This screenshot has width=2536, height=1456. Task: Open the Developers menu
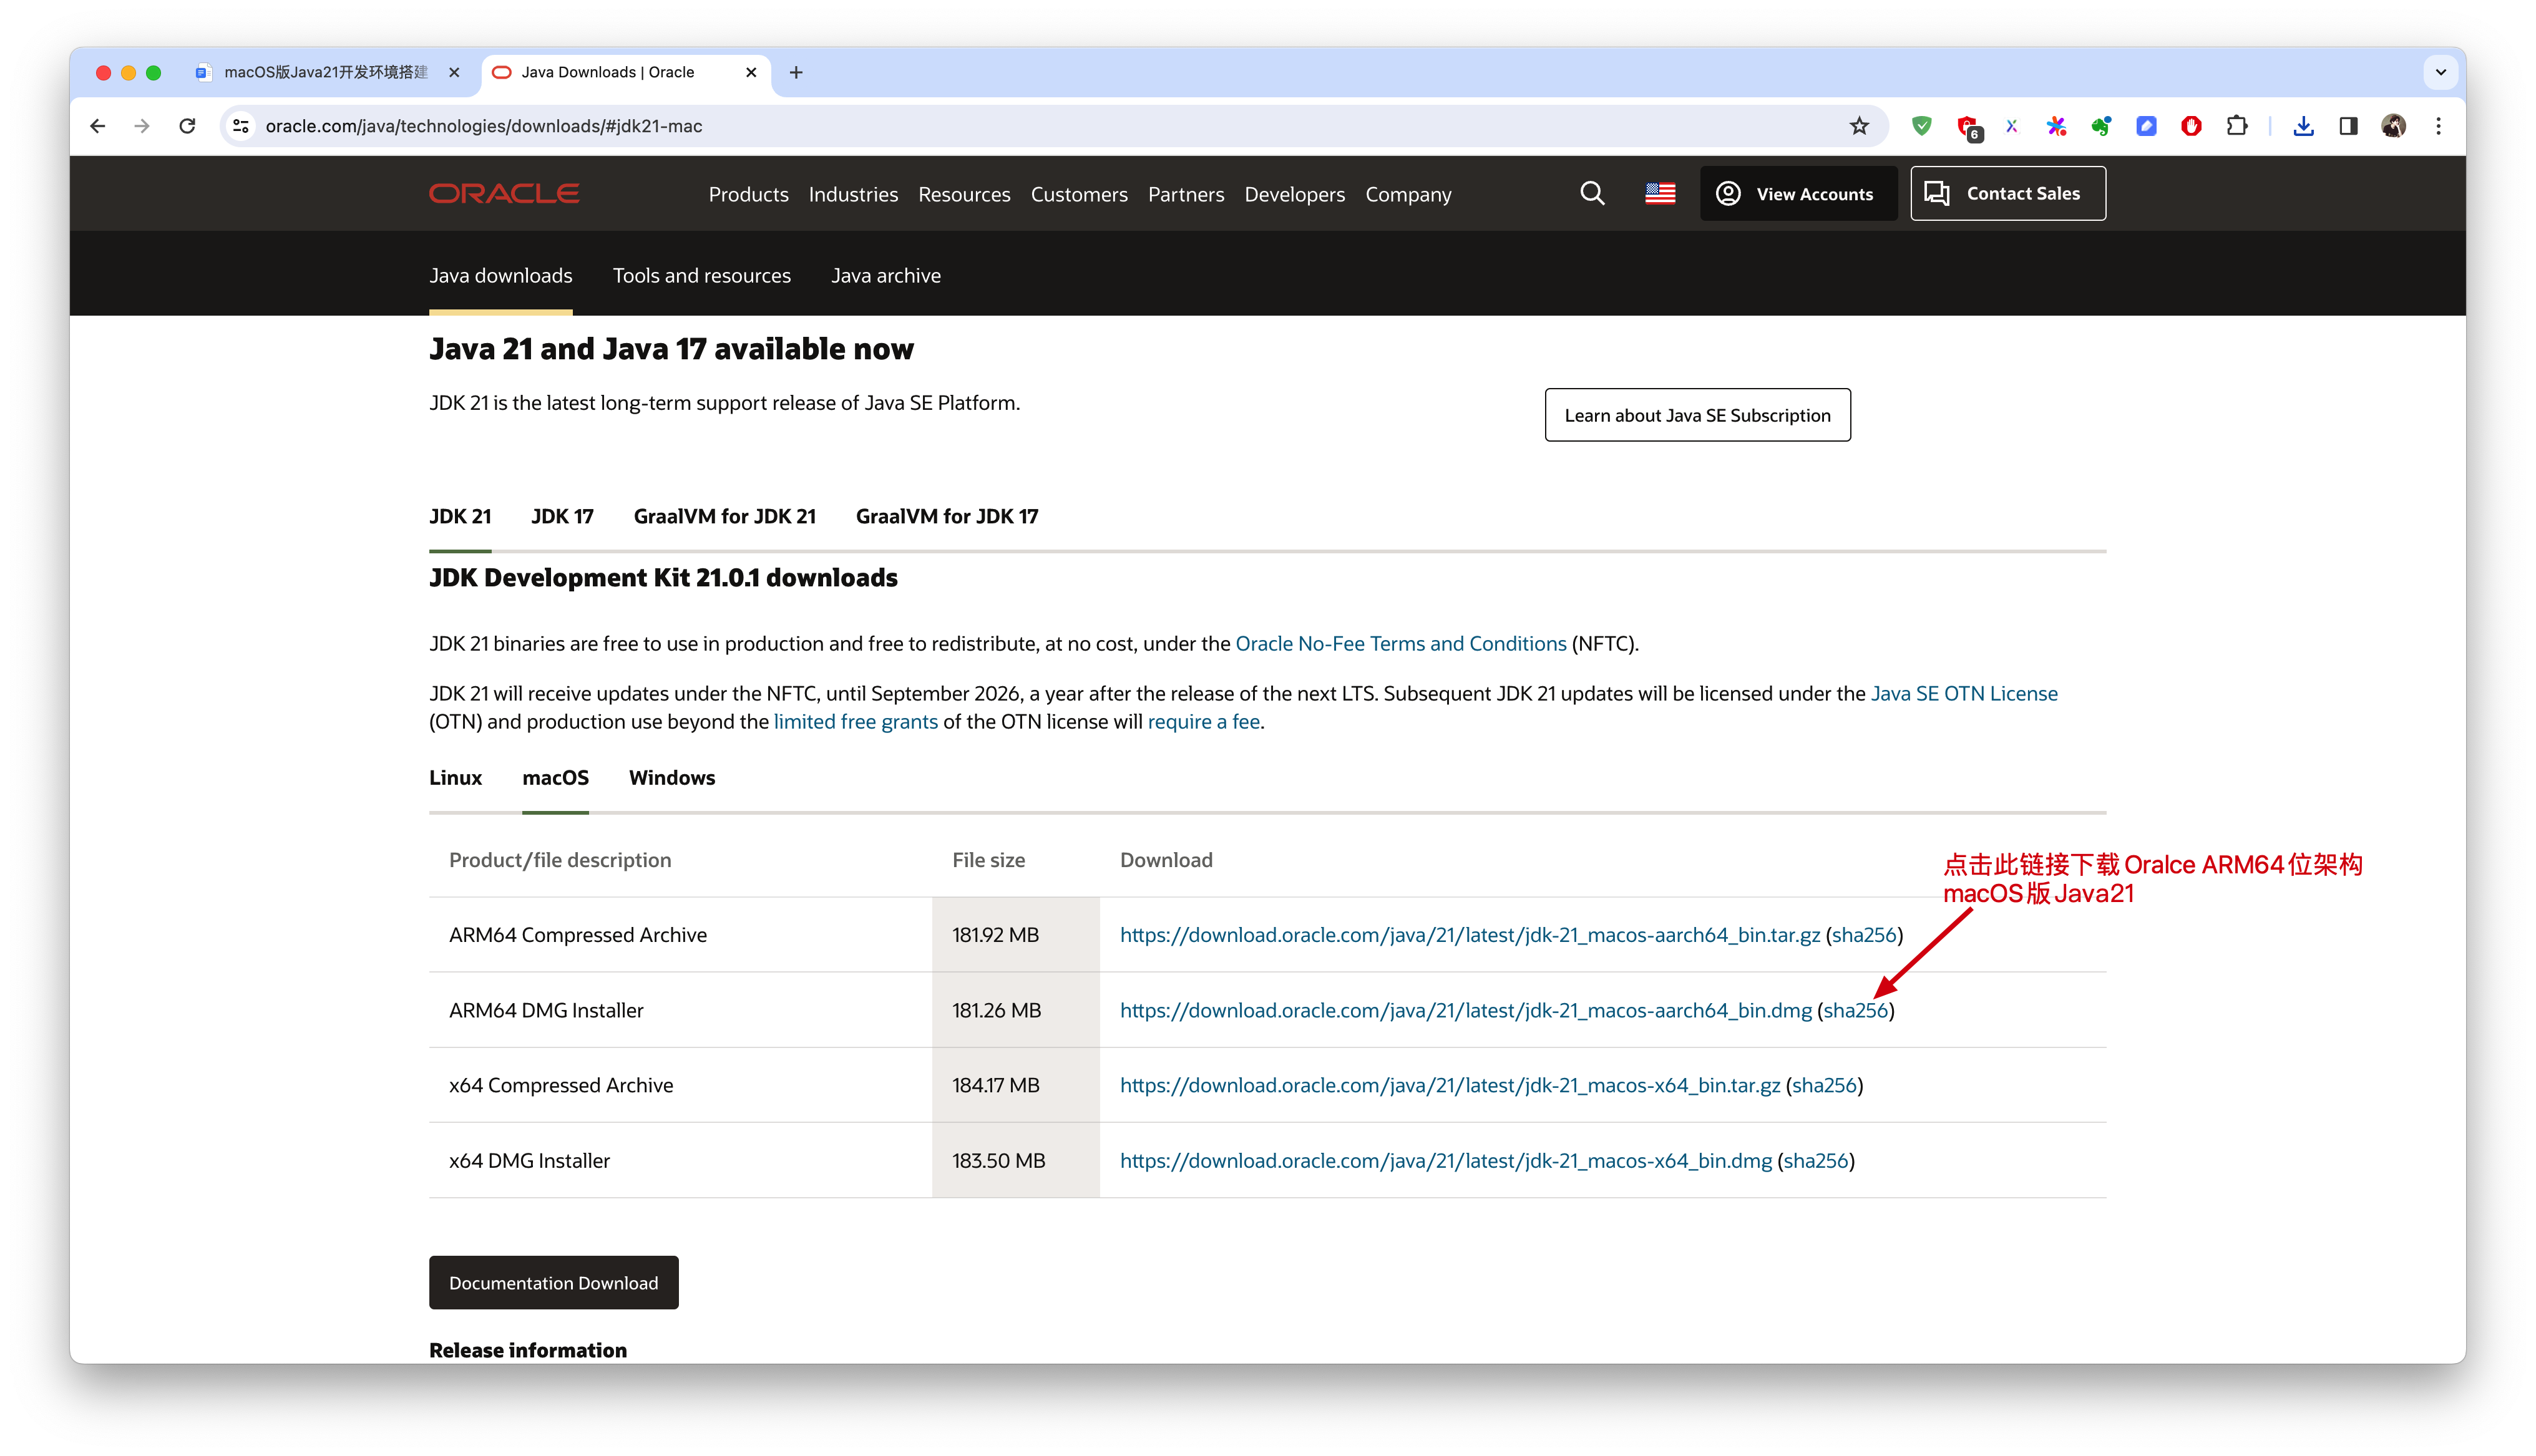tap(1294, 194)
